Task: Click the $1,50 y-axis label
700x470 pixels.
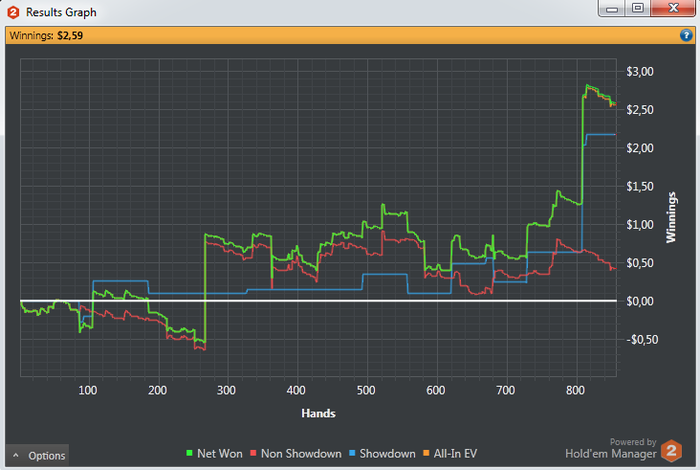Action: click(x=639, y=186)
